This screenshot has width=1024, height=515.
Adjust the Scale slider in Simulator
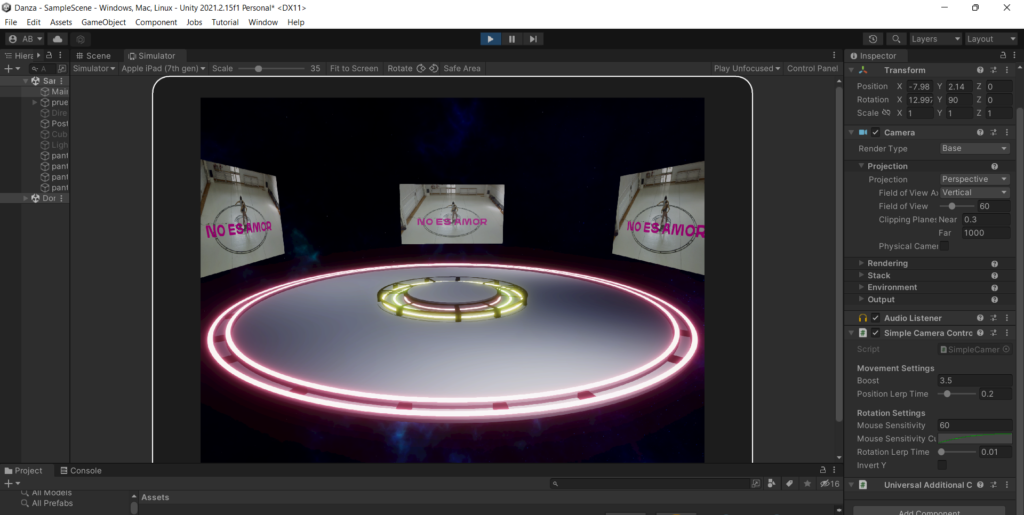(x=271, y=69)
